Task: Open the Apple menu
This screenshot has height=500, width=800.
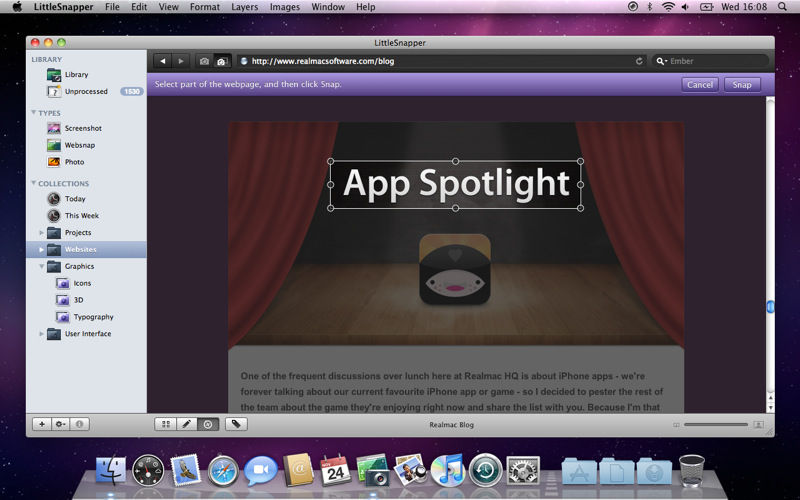Action: pos(17,7)
